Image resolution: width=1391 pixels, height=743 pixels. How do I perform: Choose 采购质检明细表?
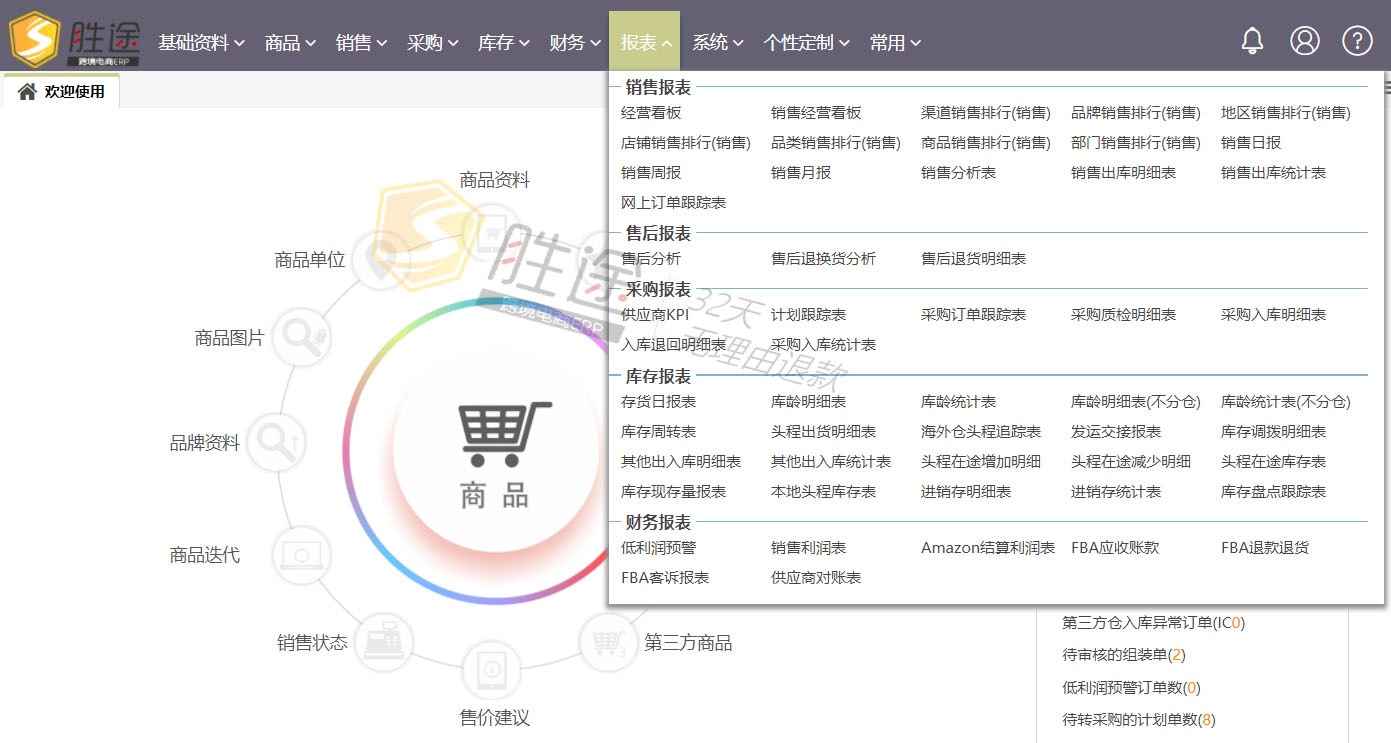pos(1123,315)
